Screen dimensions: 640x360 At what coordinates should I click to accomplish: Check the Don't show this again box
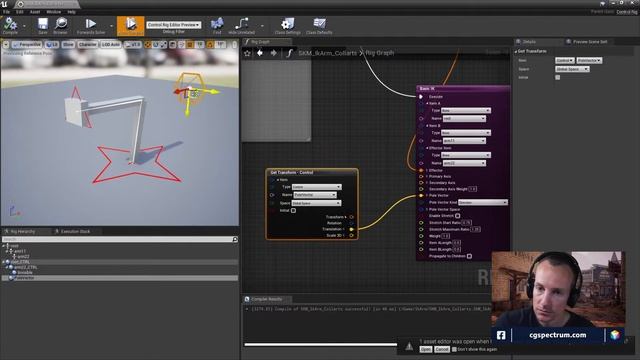click(454, 349)
